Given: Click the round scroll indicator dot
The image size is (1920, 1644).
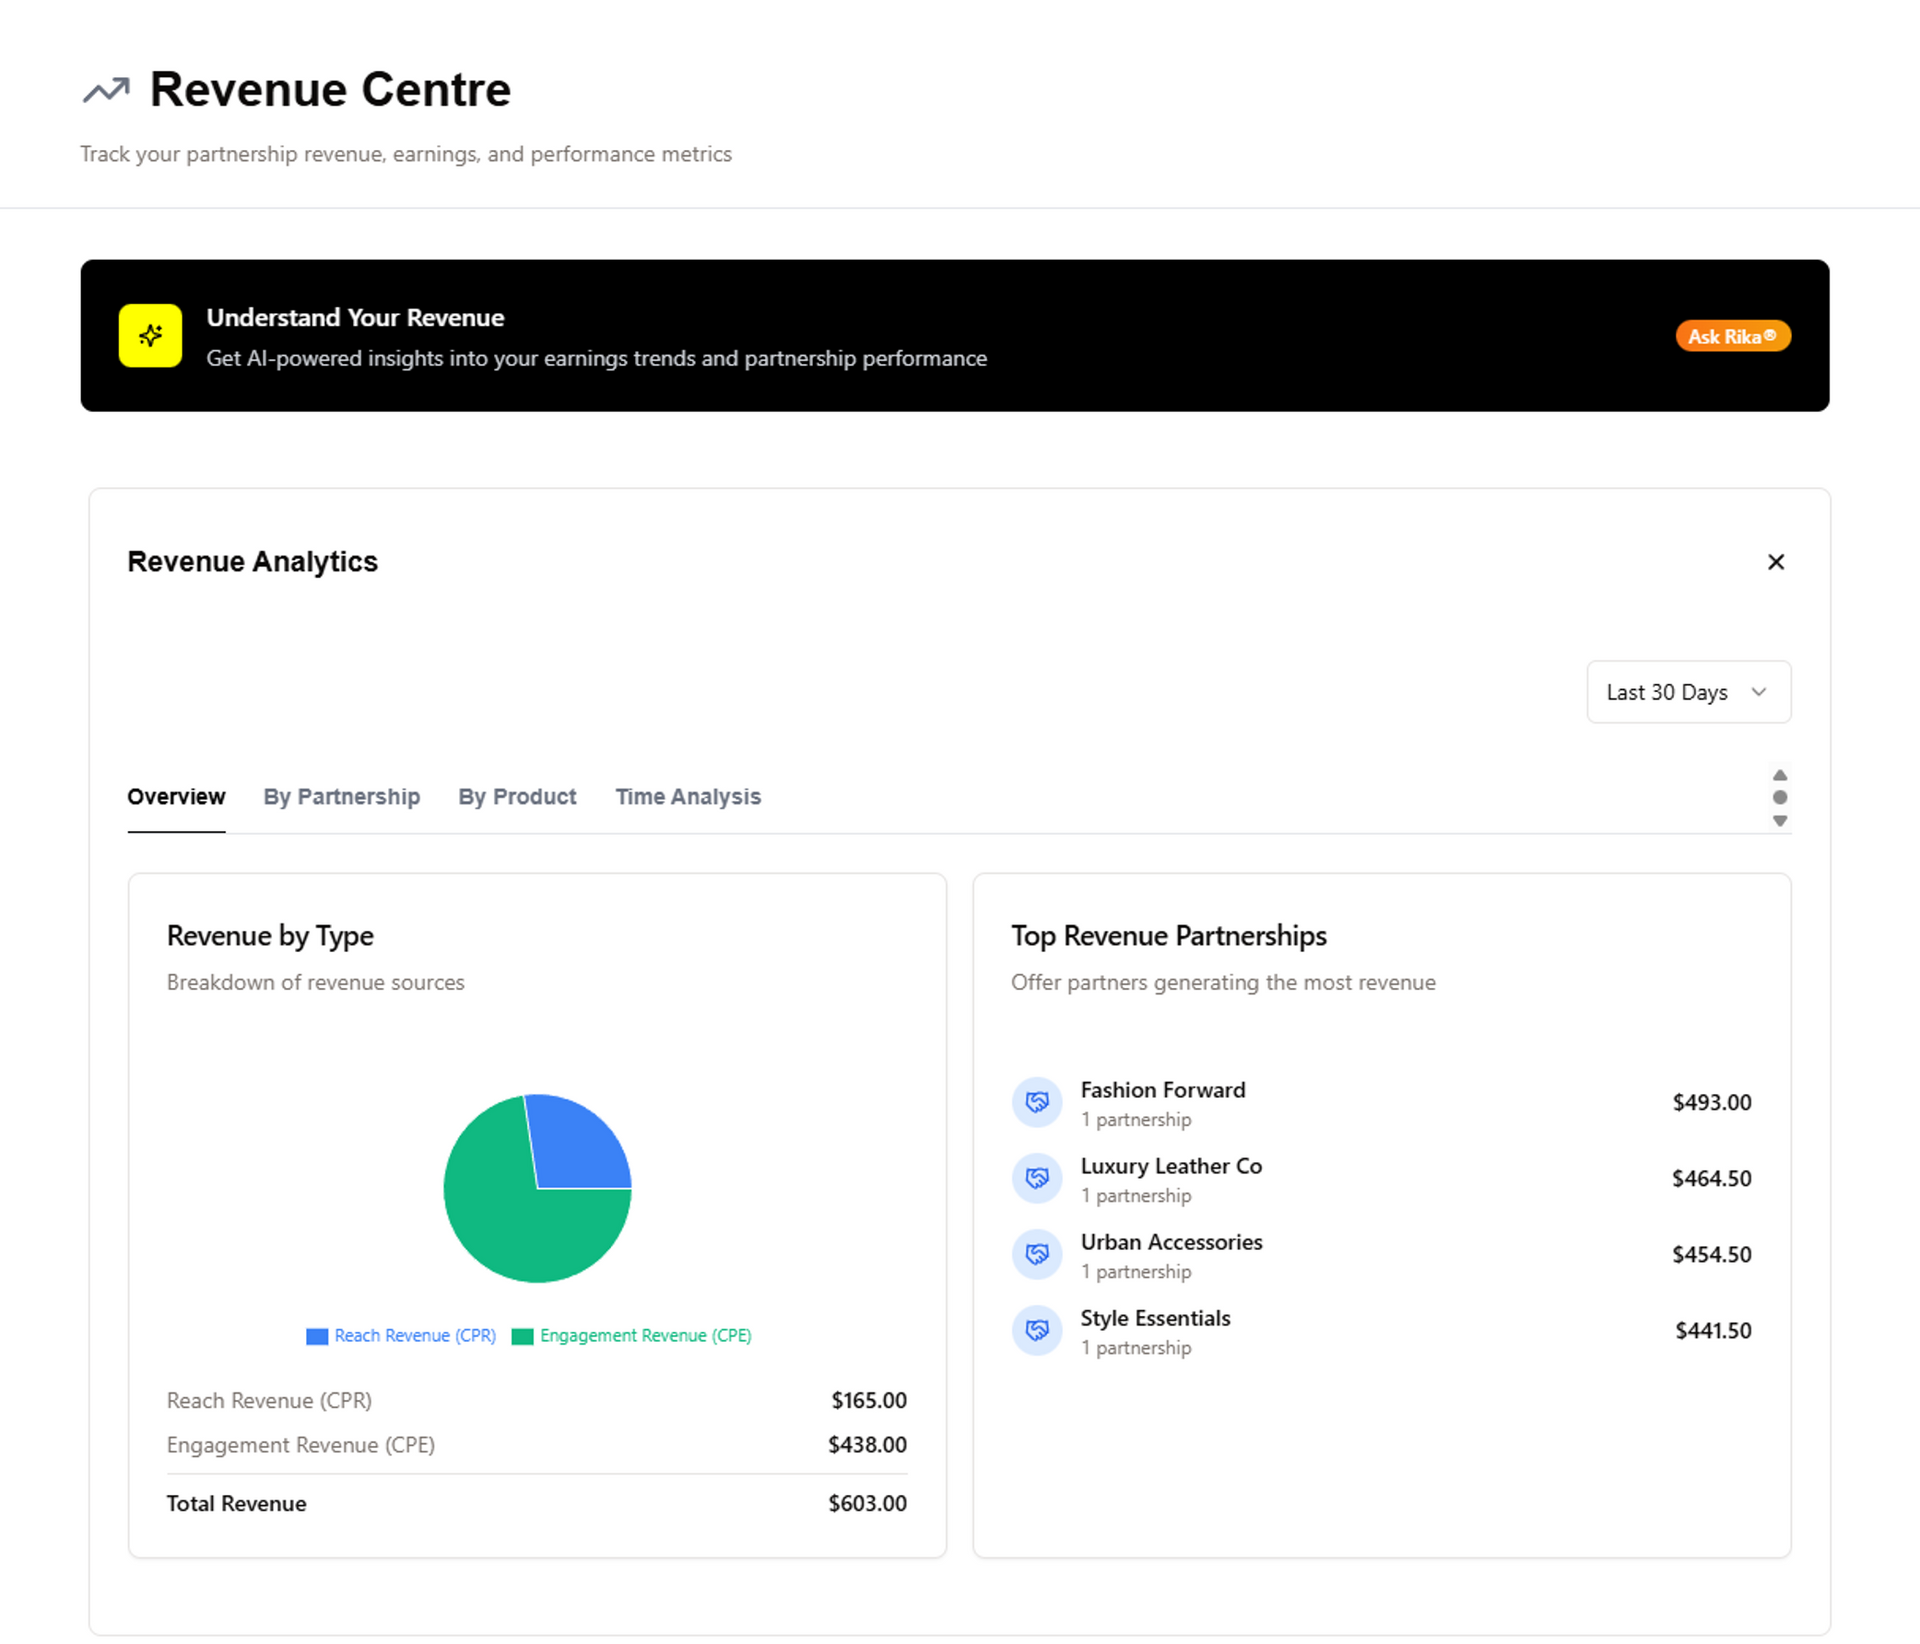Looking at the screenshot, I should tap(1779, 797).
